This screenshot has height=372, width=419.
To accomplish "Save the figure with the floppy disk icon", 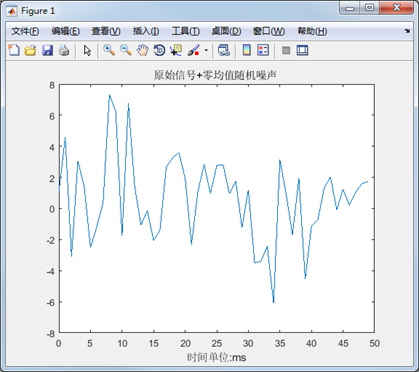I will (x=47, y=51).
